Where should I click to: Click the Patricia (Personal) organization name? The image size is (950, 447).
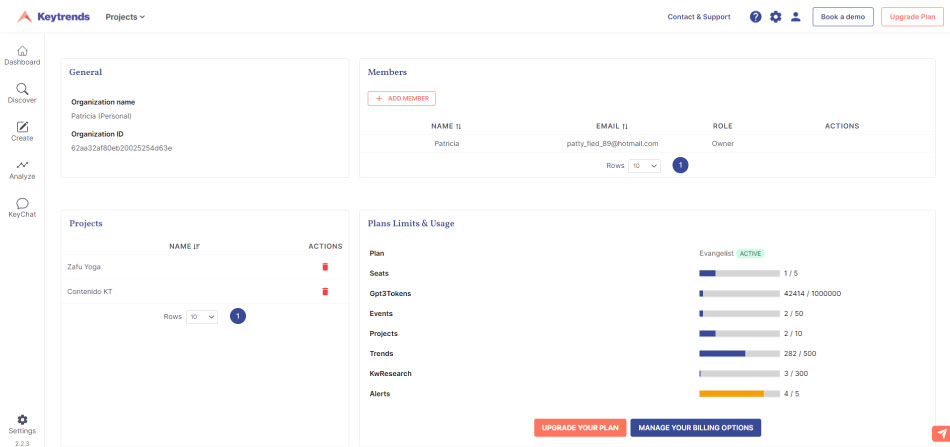coord(101,116)
